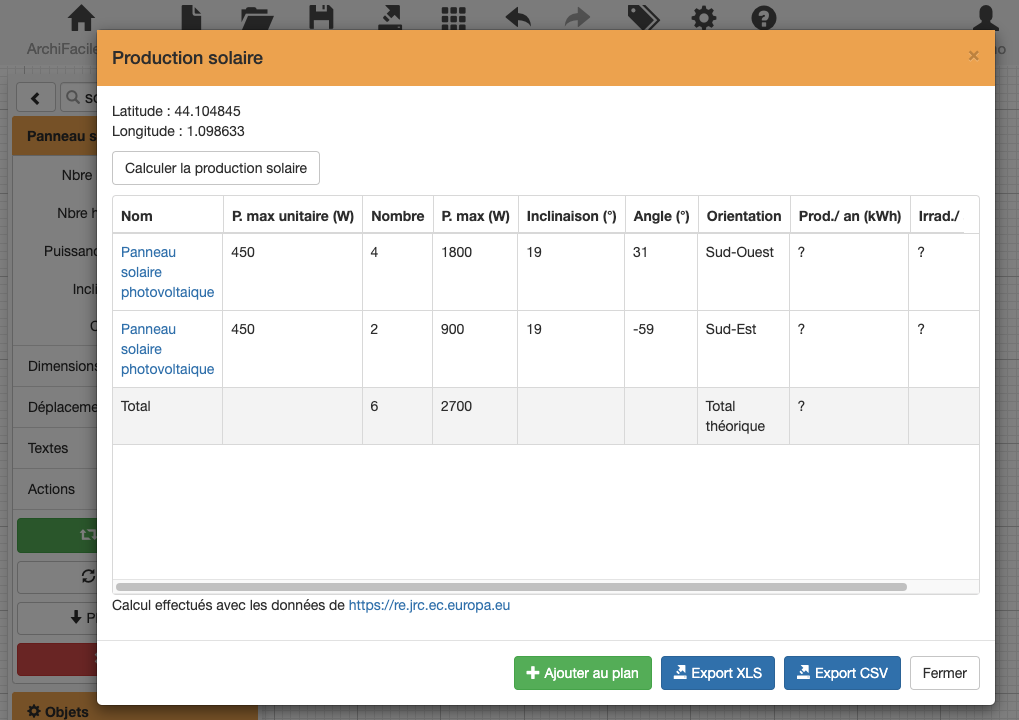The width and height of the screenshot is (1019, 720).
Task: Click the Ajouter au plan button
Action: coord(583,673)
